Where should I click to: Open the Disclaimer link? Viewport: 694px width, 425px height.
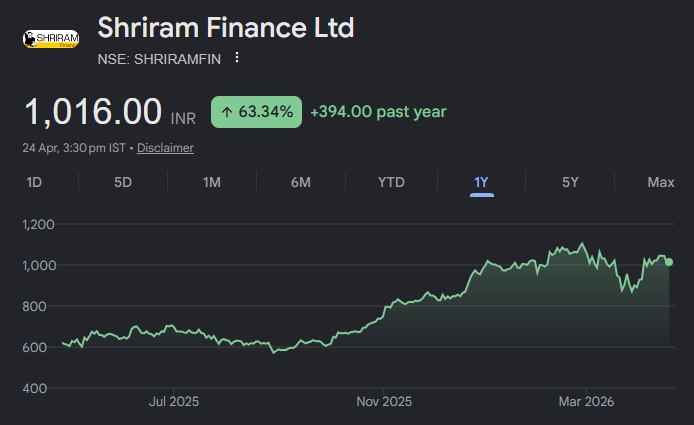[165, 148]
